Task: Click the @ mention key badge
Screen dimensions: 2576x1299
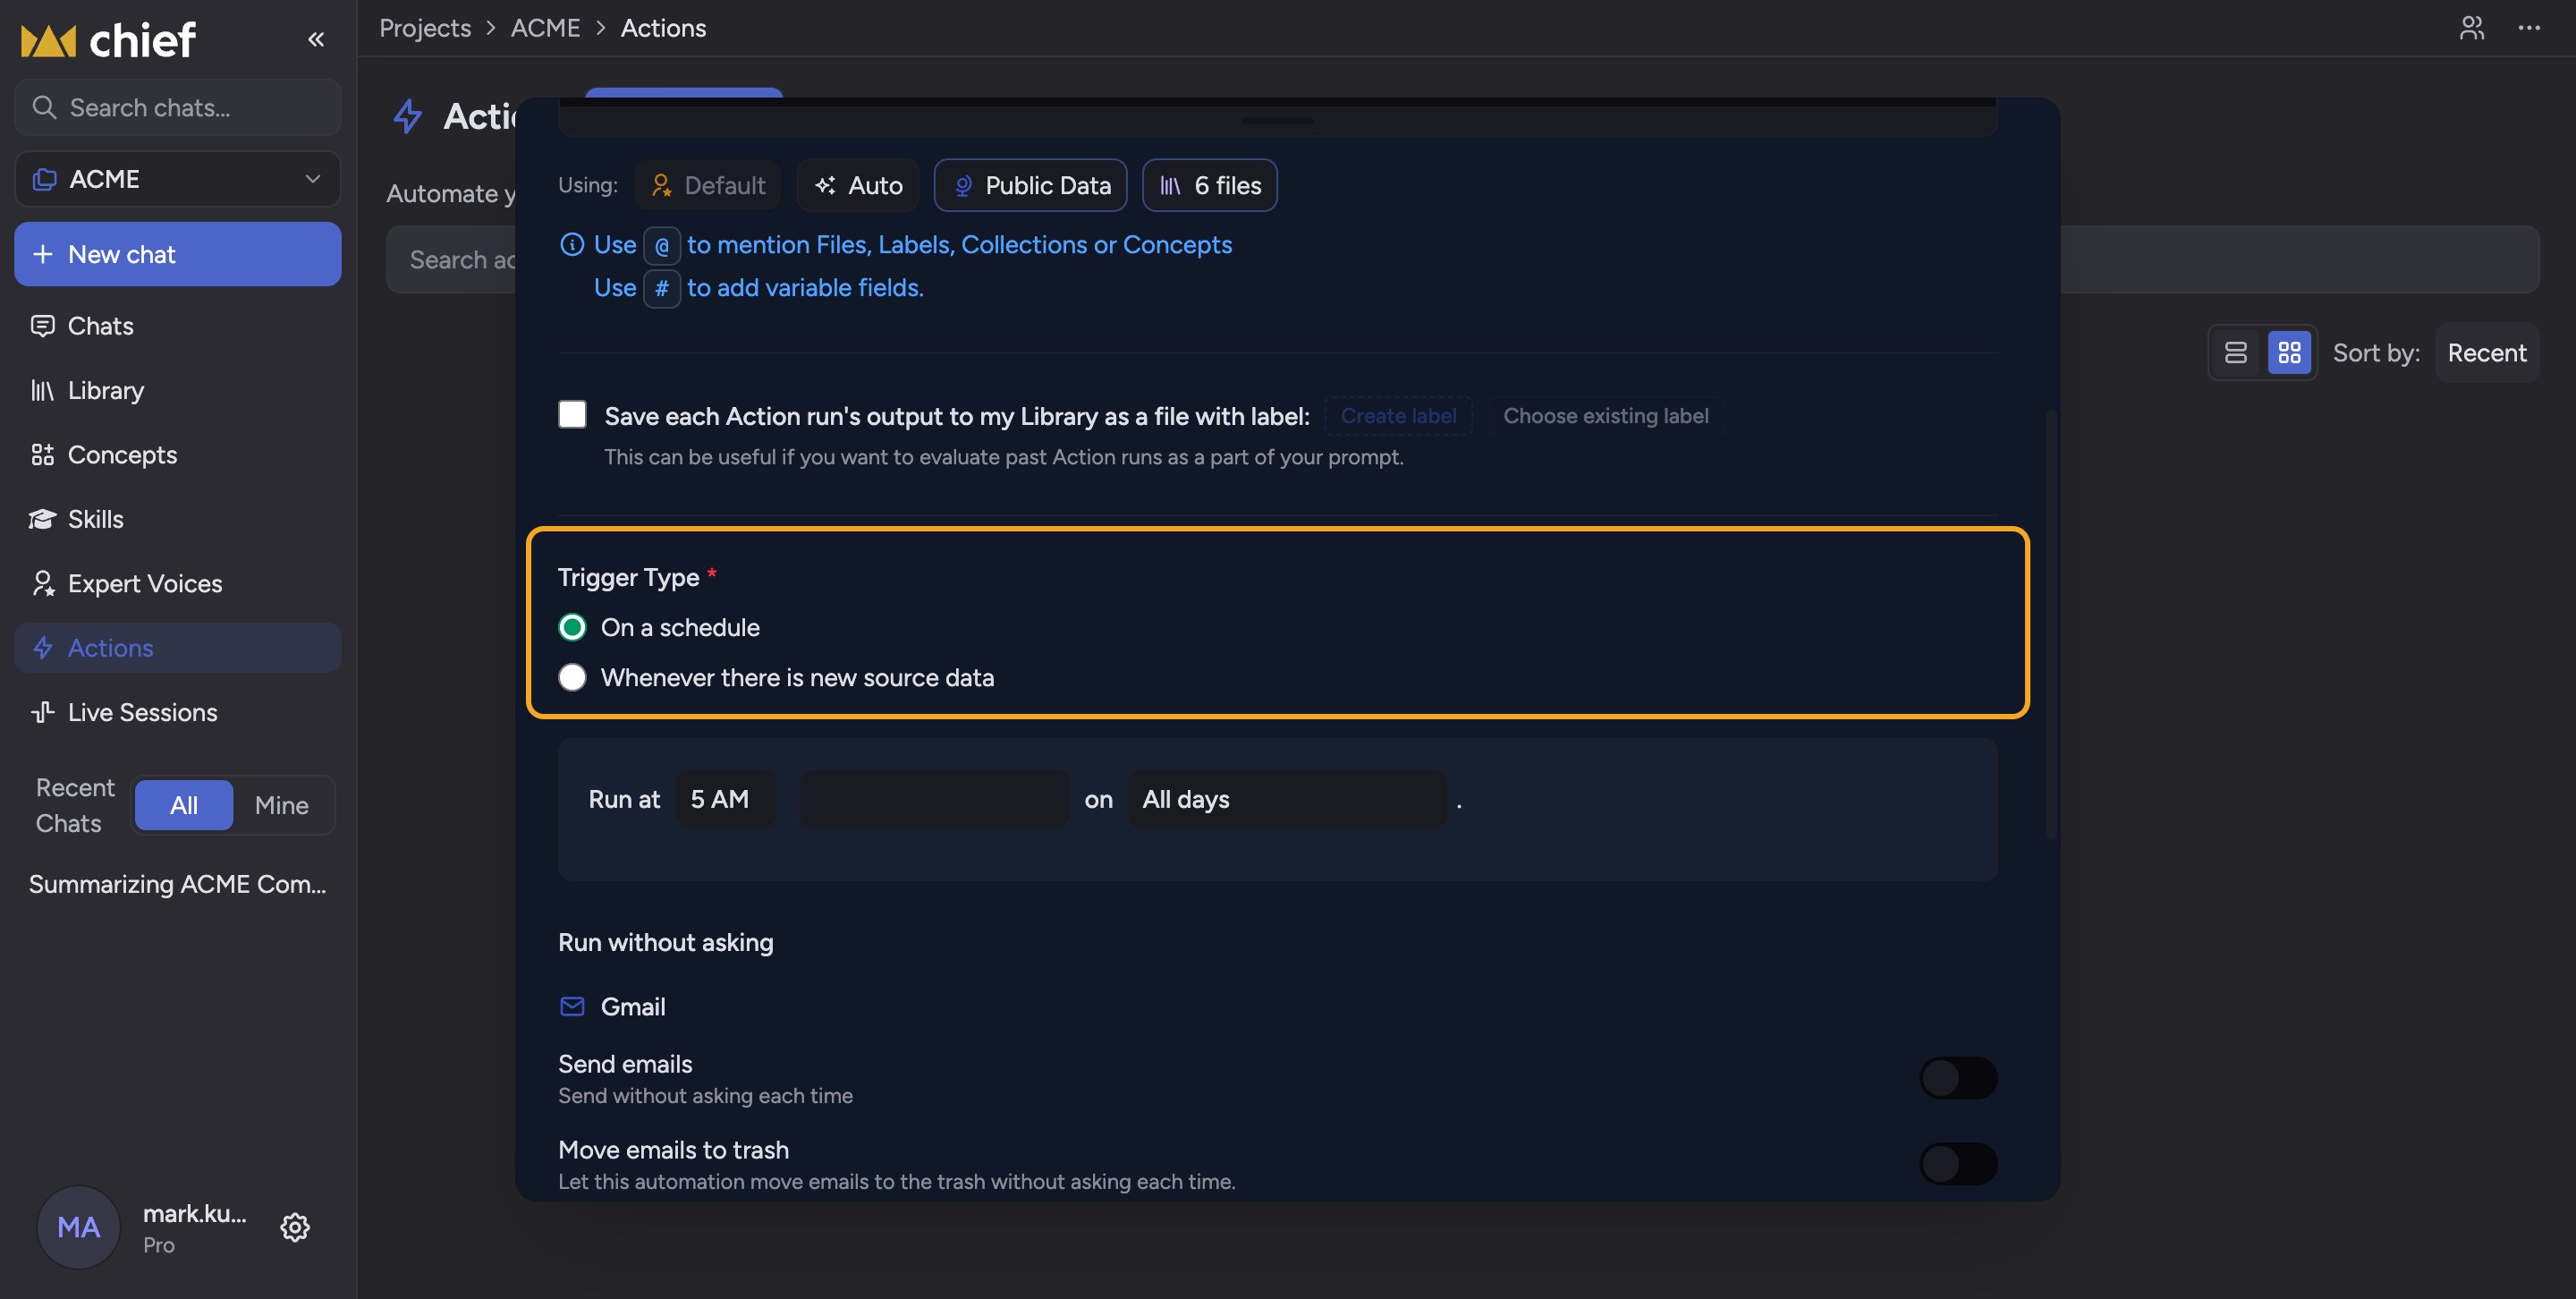Action: [x=661, y=245]
